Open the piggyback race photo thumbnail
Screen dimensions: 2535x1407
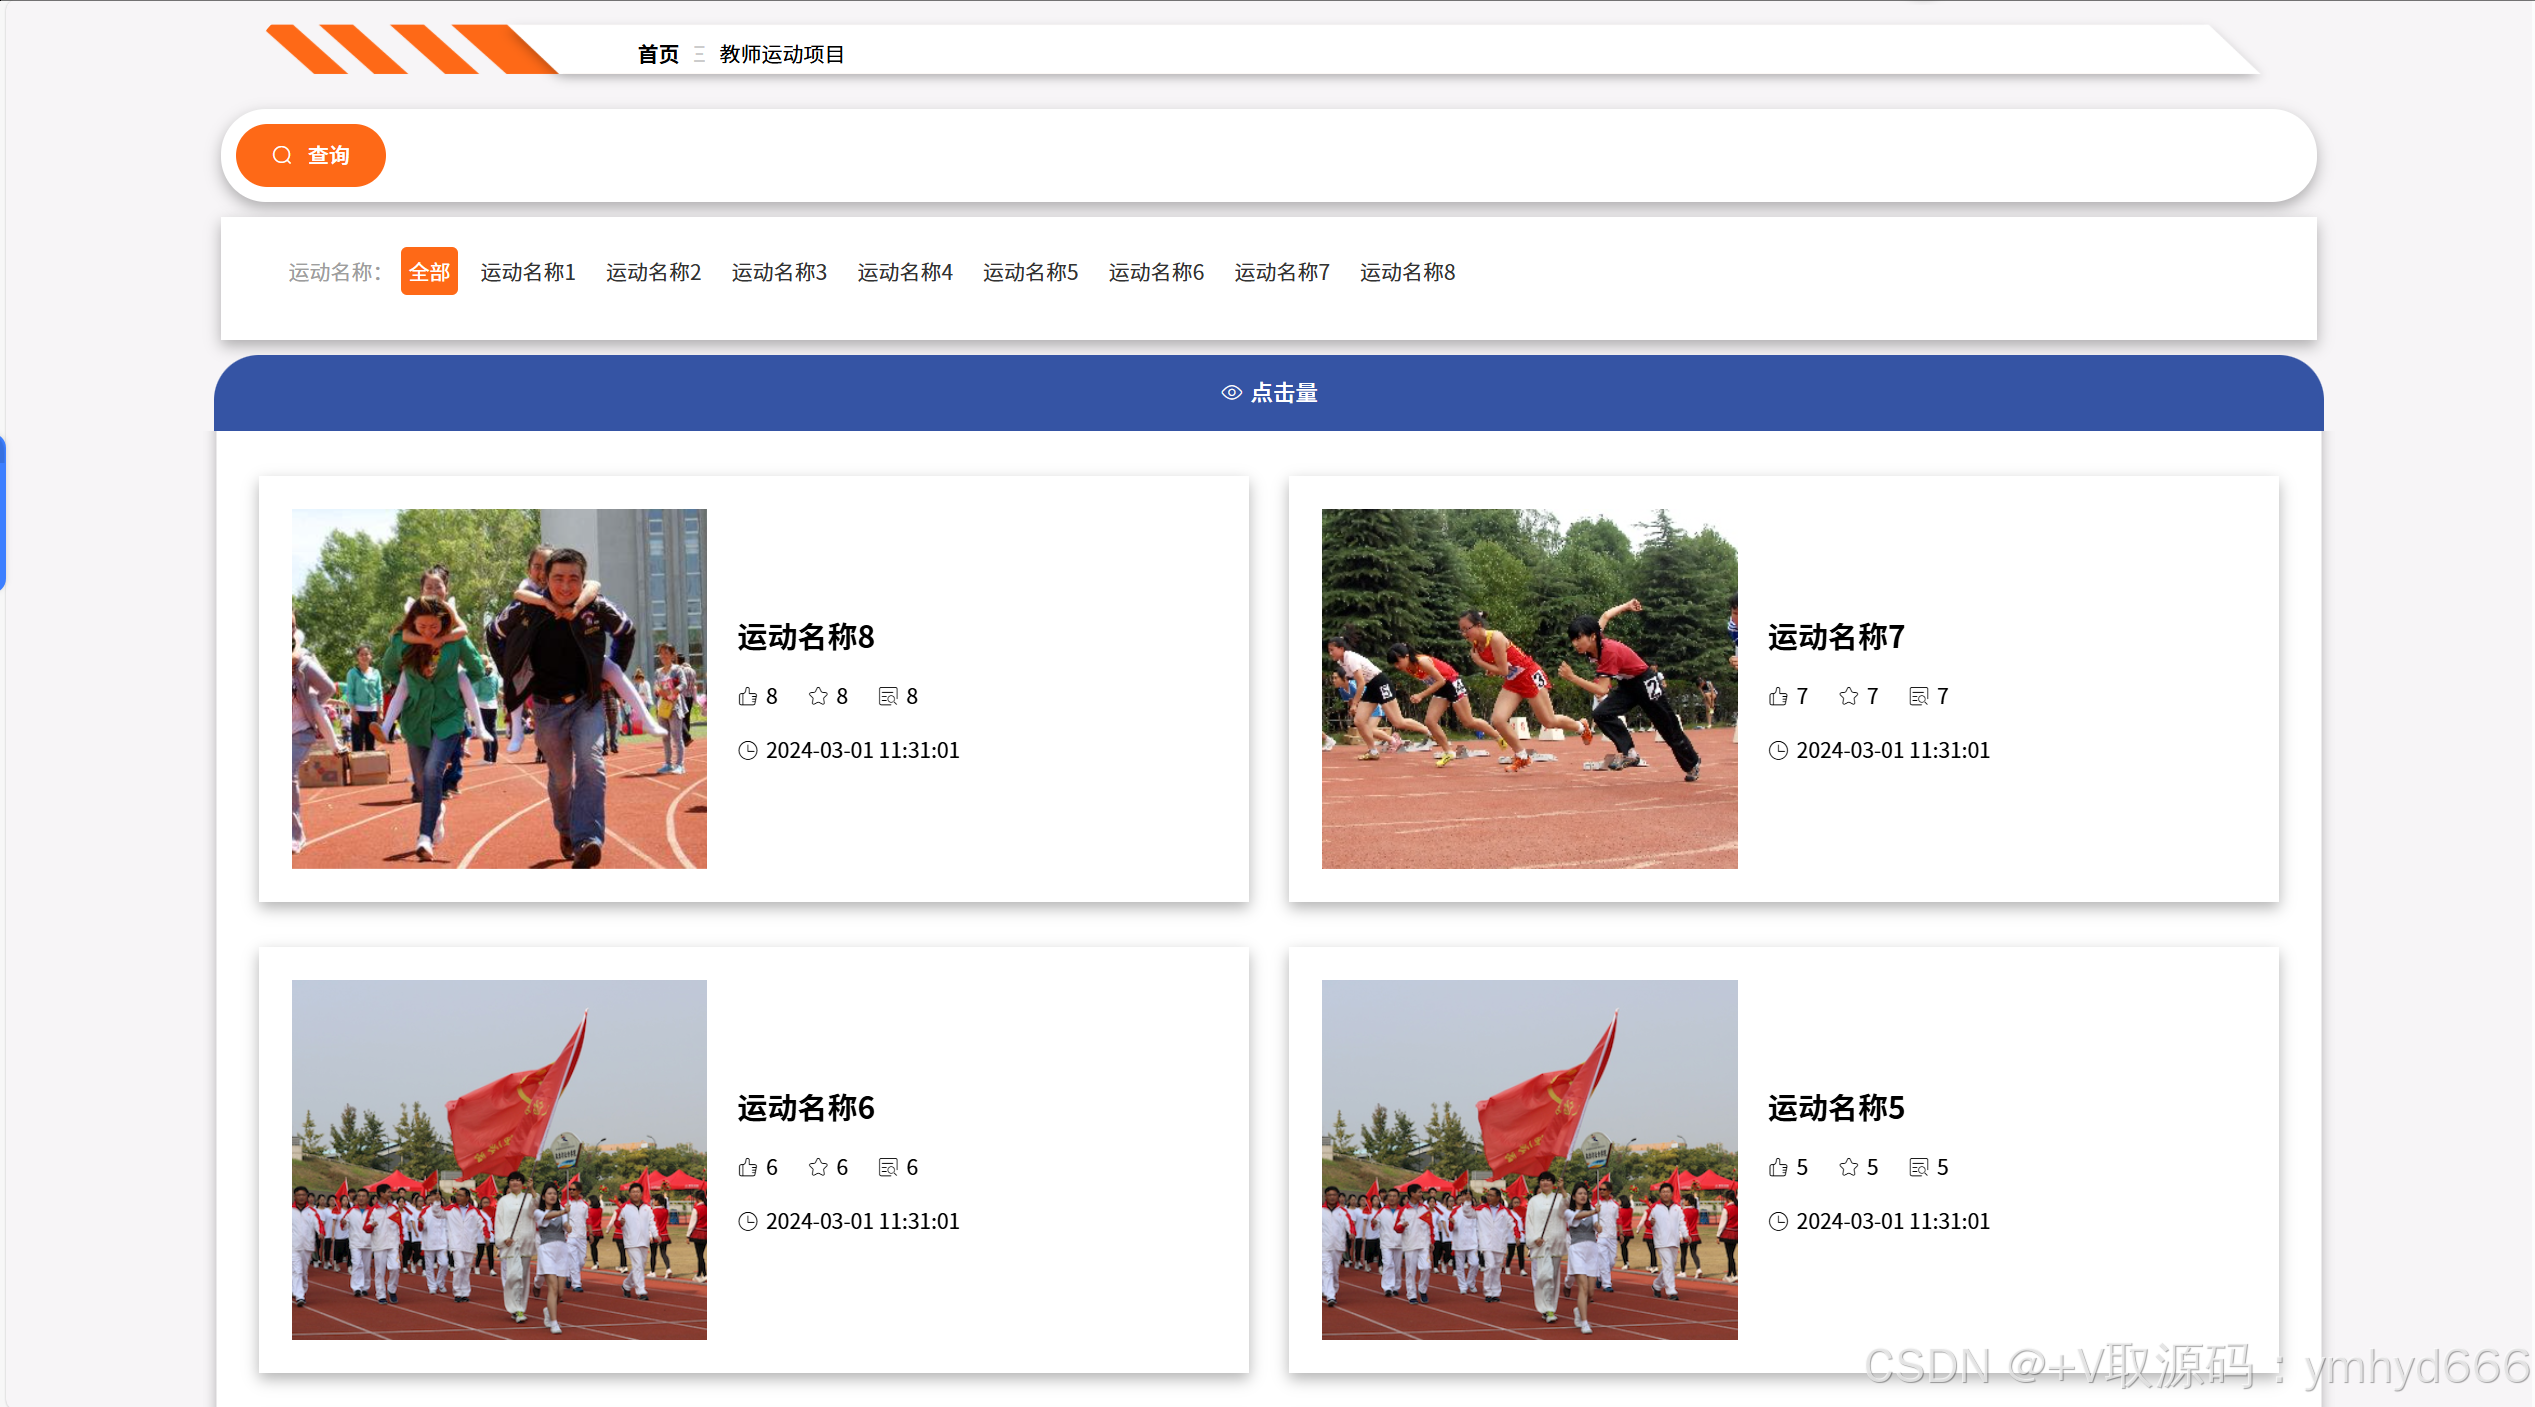[499, 688]
